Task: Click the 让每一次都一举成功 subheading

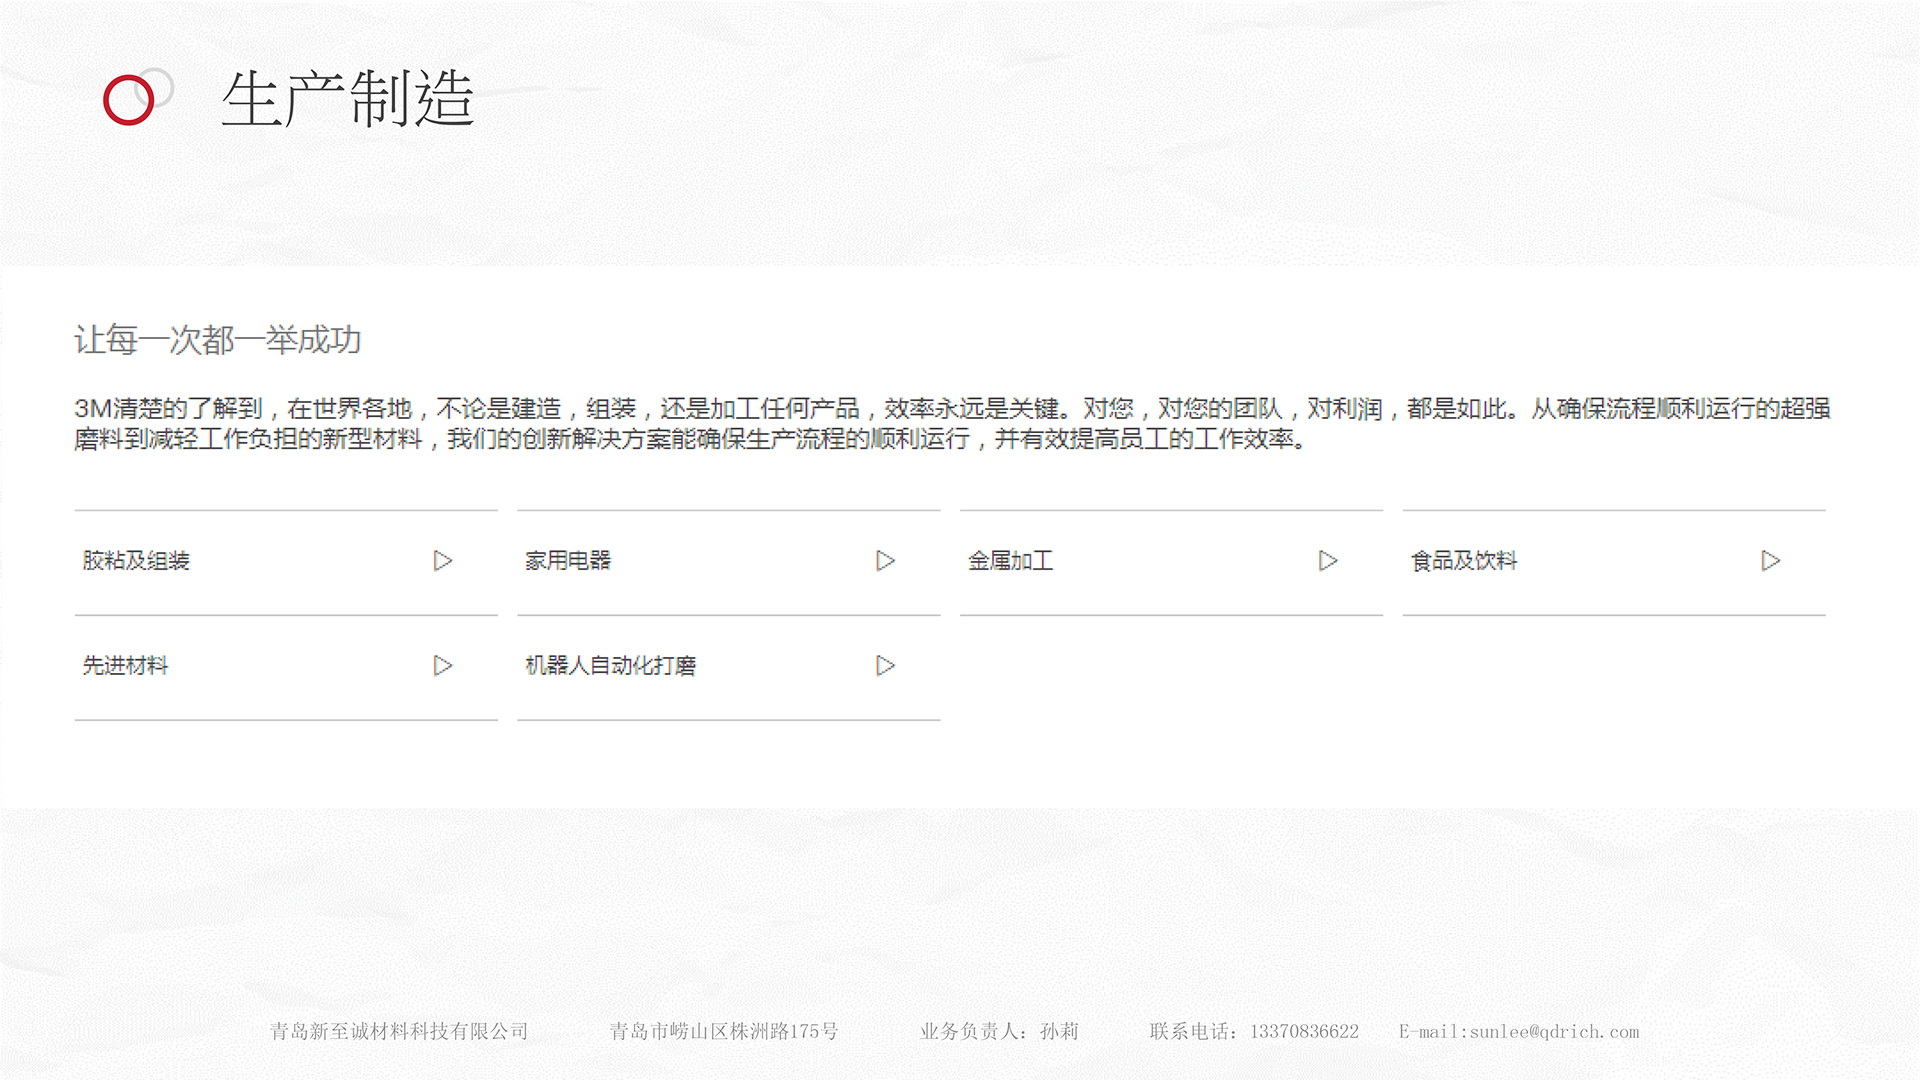Action: click(x=217, y=340)
